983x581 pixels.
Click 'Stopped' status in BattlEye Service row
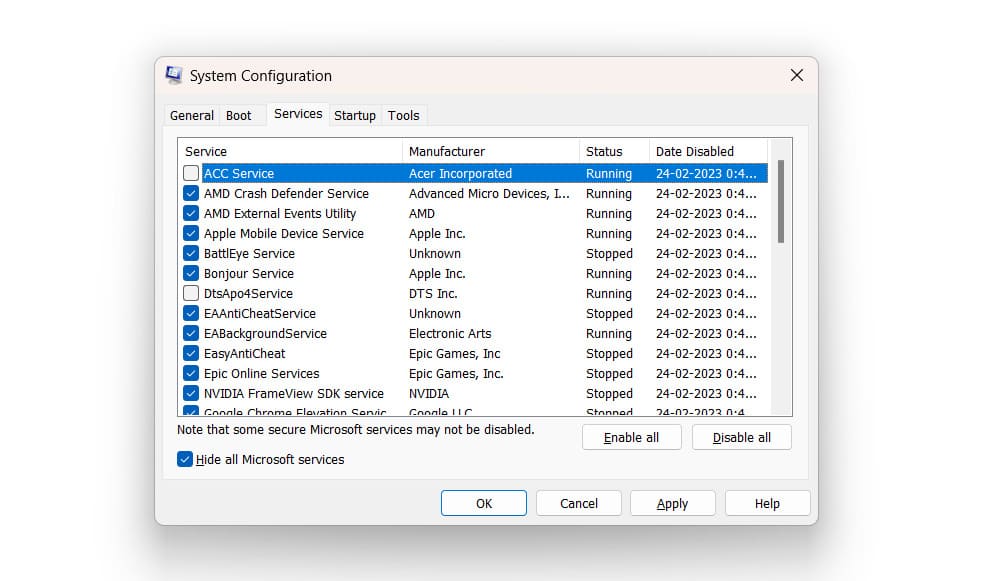[609, 254]
